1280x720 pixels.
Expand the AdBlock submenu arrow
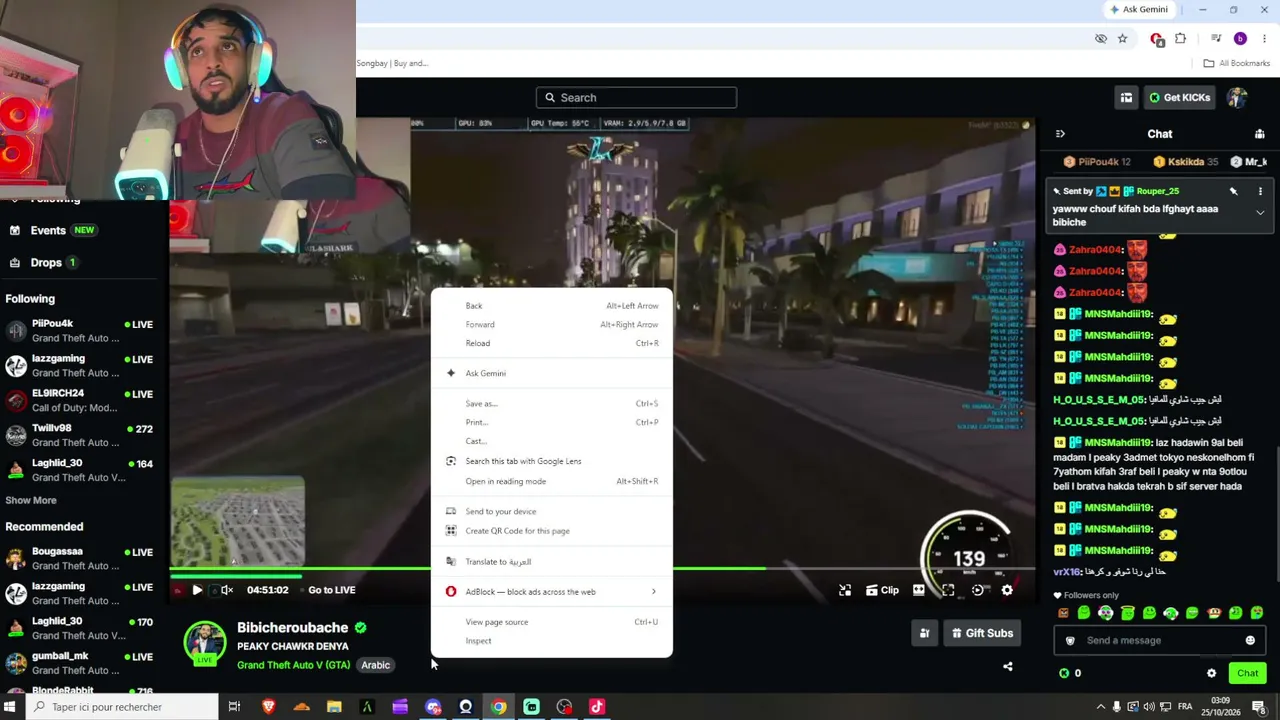(654, 592)
